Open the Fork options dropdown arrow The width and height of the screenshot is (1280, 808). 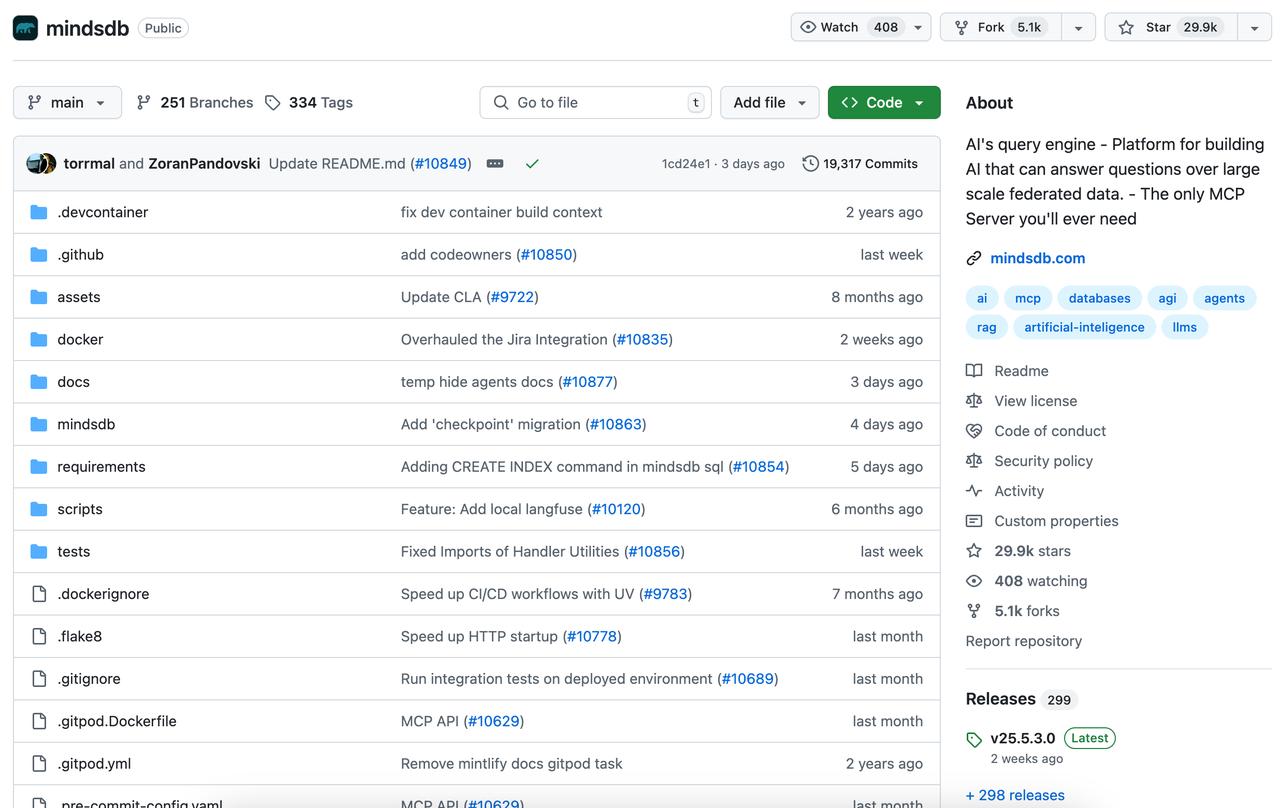pyautogui.click(x=1078, y=27)
